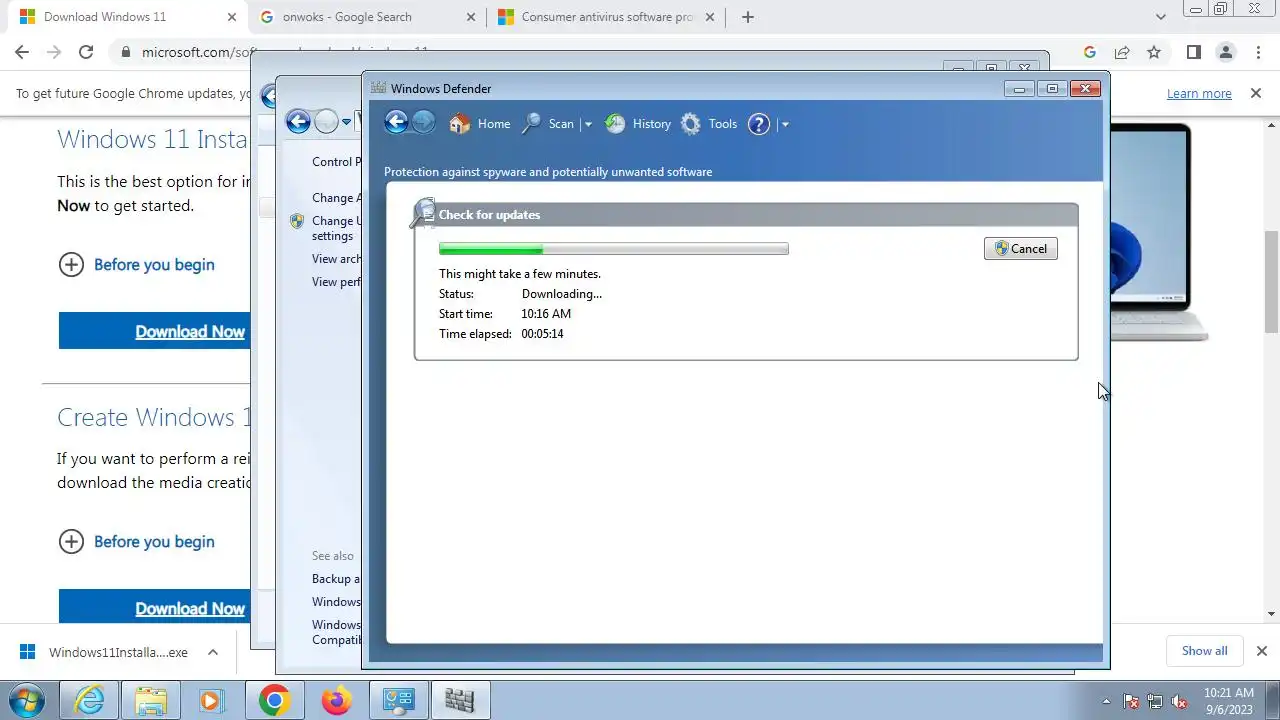This screenshot has width=1280, height=720.
Task: Open Learn more link in Chrome infobar
Action: (1199, 93)
